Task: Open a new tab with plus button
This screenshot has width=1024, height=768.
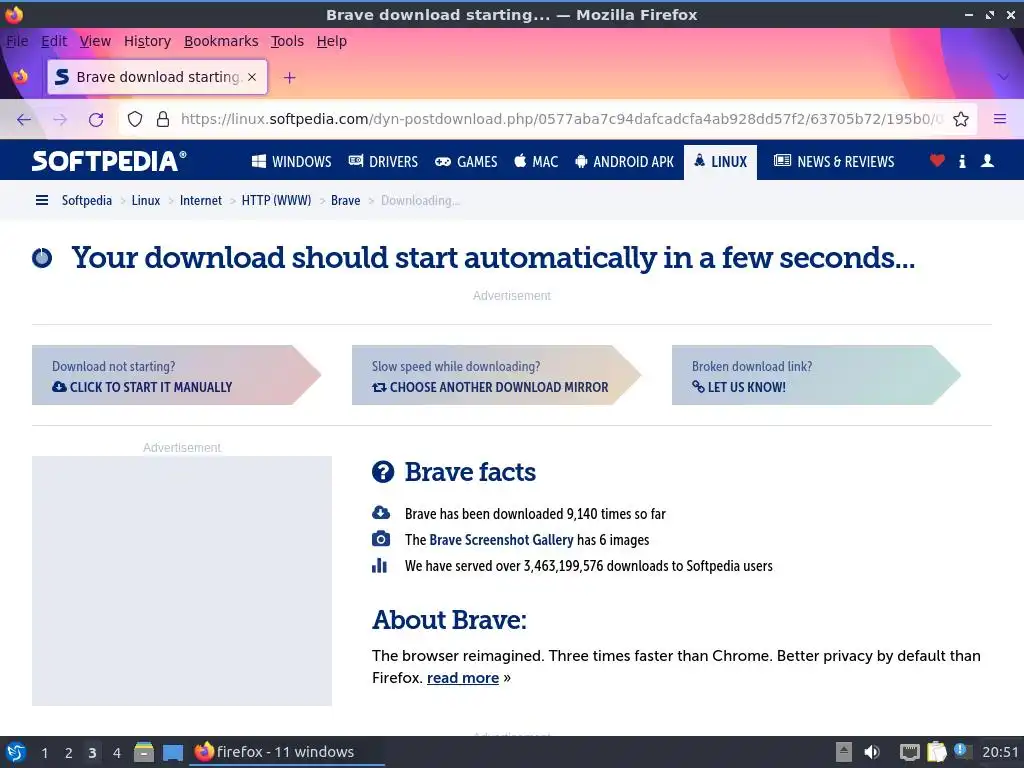Action: pos(289,78)
